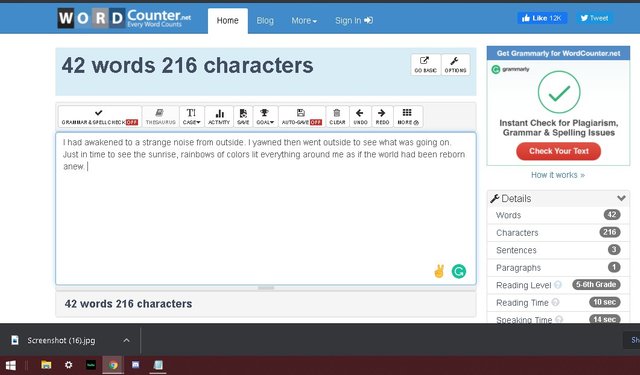Click the Go Basic icon button

click(425, 64)
